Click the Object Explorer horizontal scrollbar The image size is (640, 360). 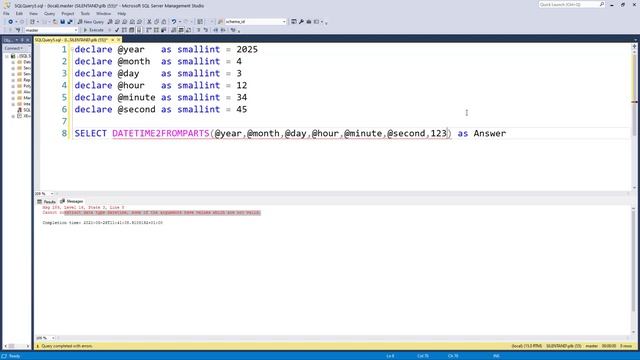(x=17, y=346)
